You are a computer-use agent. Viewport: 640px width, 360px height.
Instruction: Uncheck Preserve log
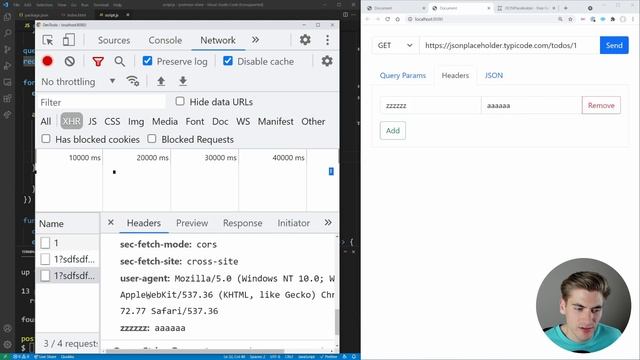(147, 61)
